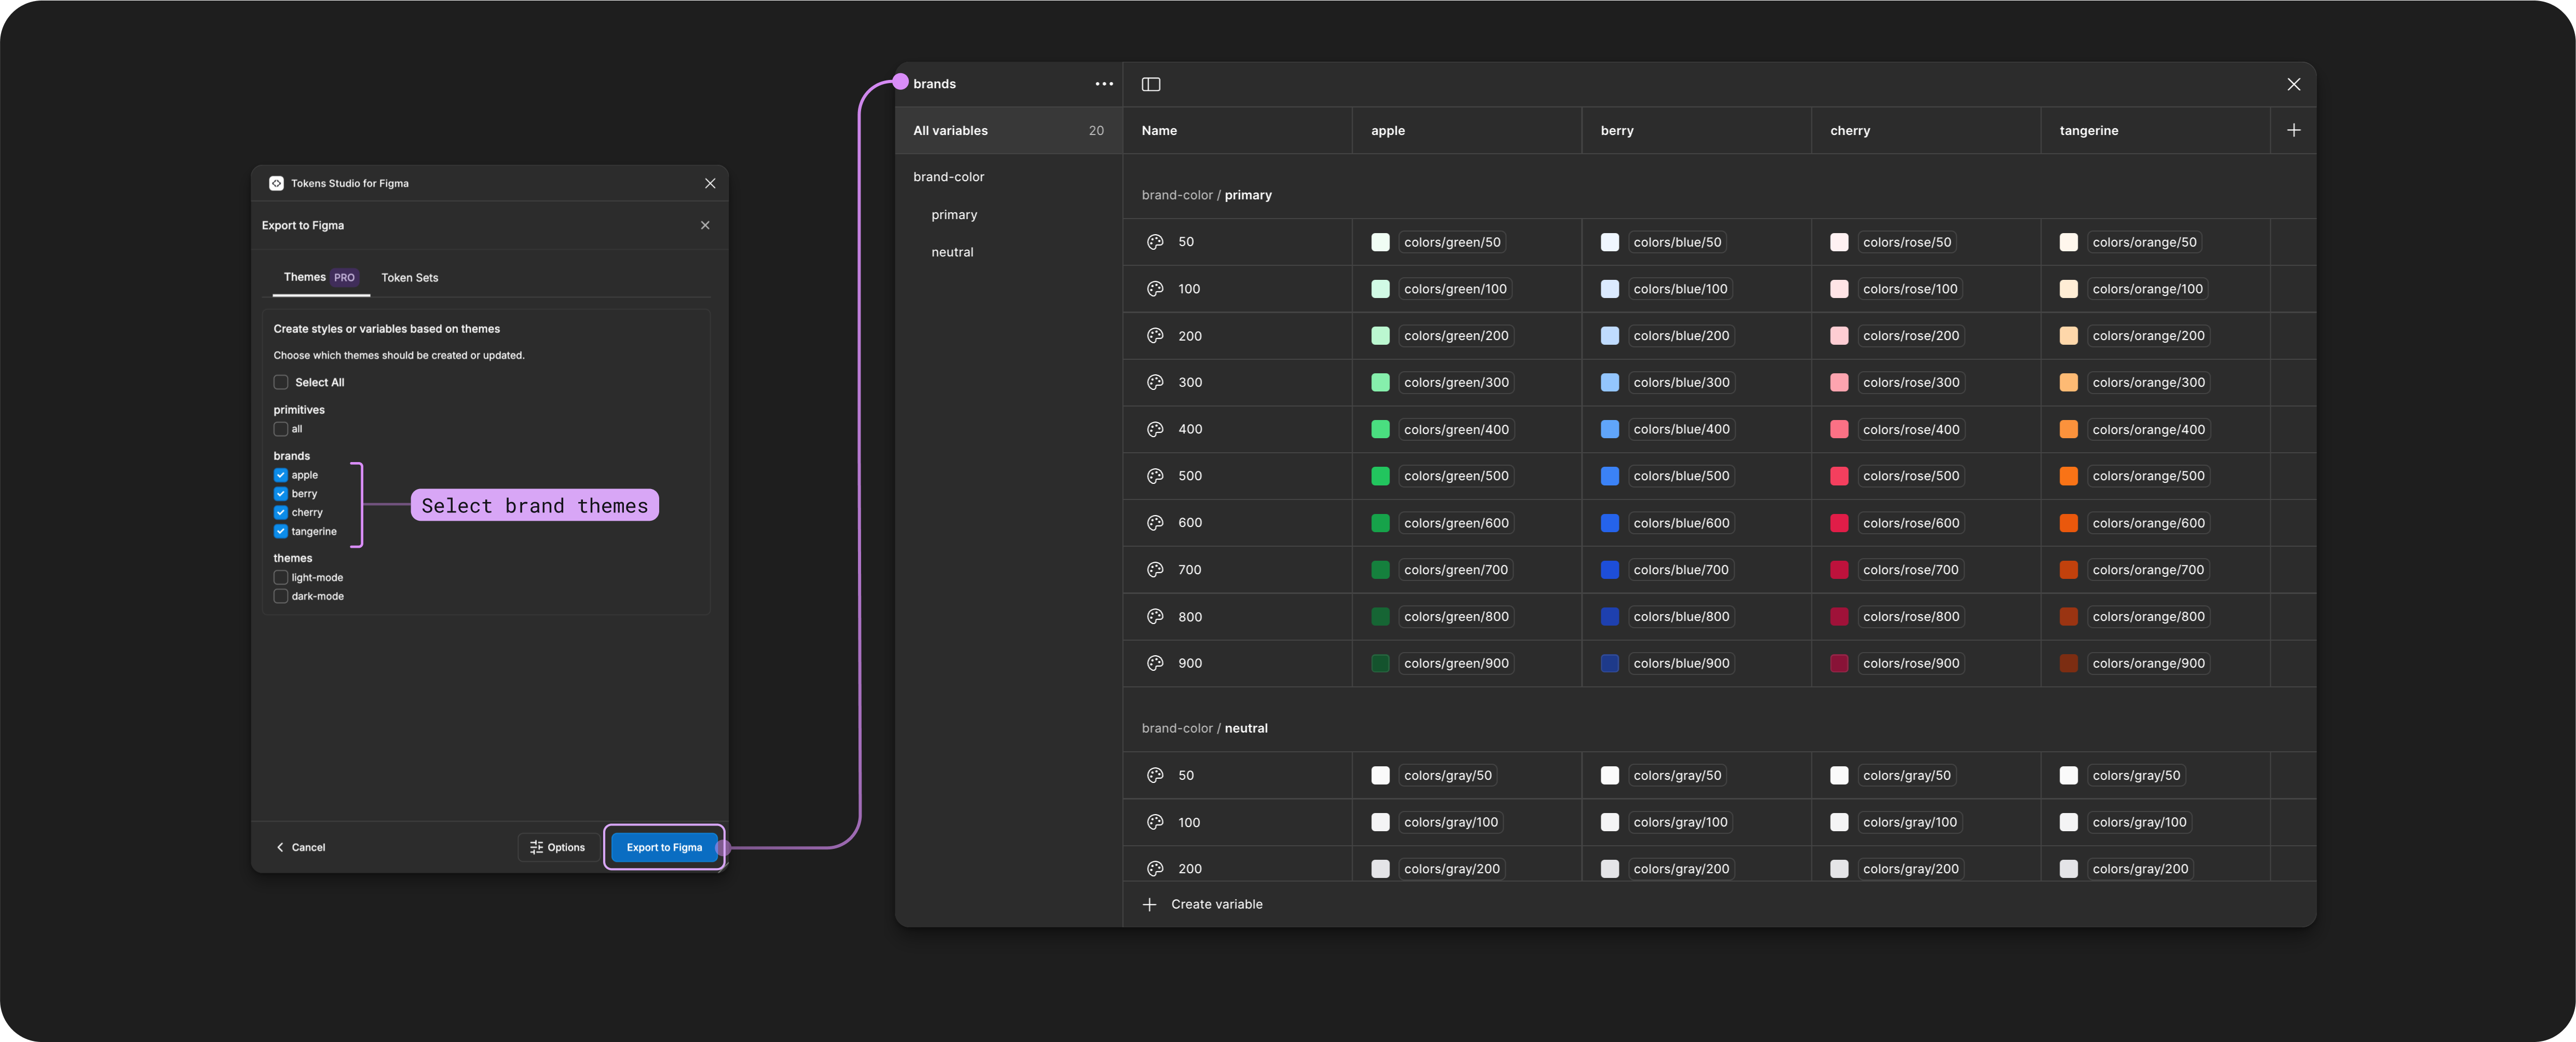Click the brand-color / primary section heading
The image size is (2576, 1042).
(x=1206, y=195)
